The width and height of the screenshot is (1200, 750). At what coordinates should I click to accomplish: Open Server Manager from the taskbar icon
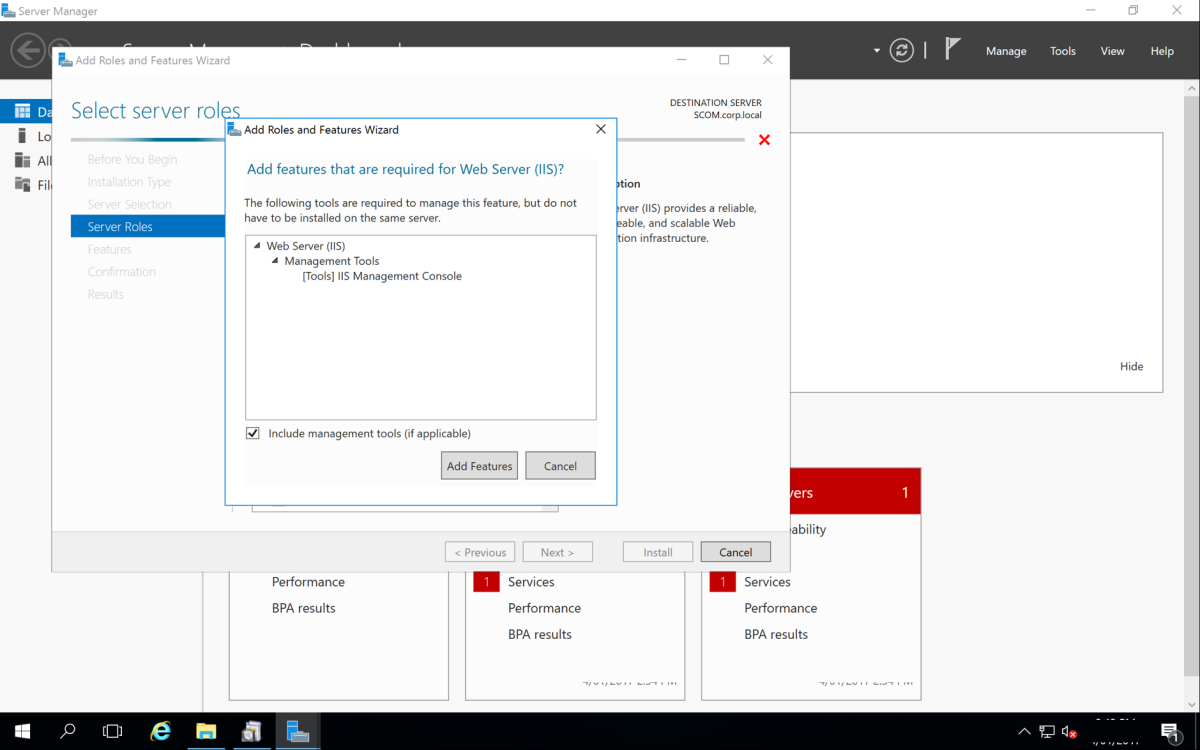(x=297, y=731)
